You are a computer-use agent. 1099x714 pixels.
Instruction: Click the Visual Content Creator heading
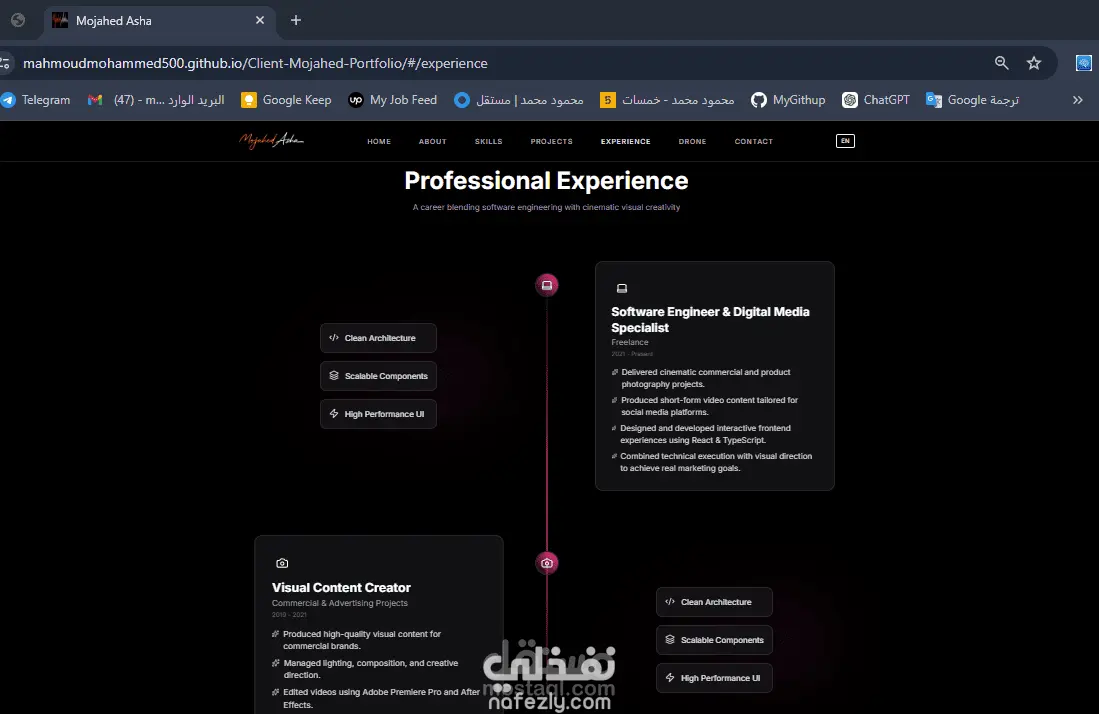(x=341, y=588)
